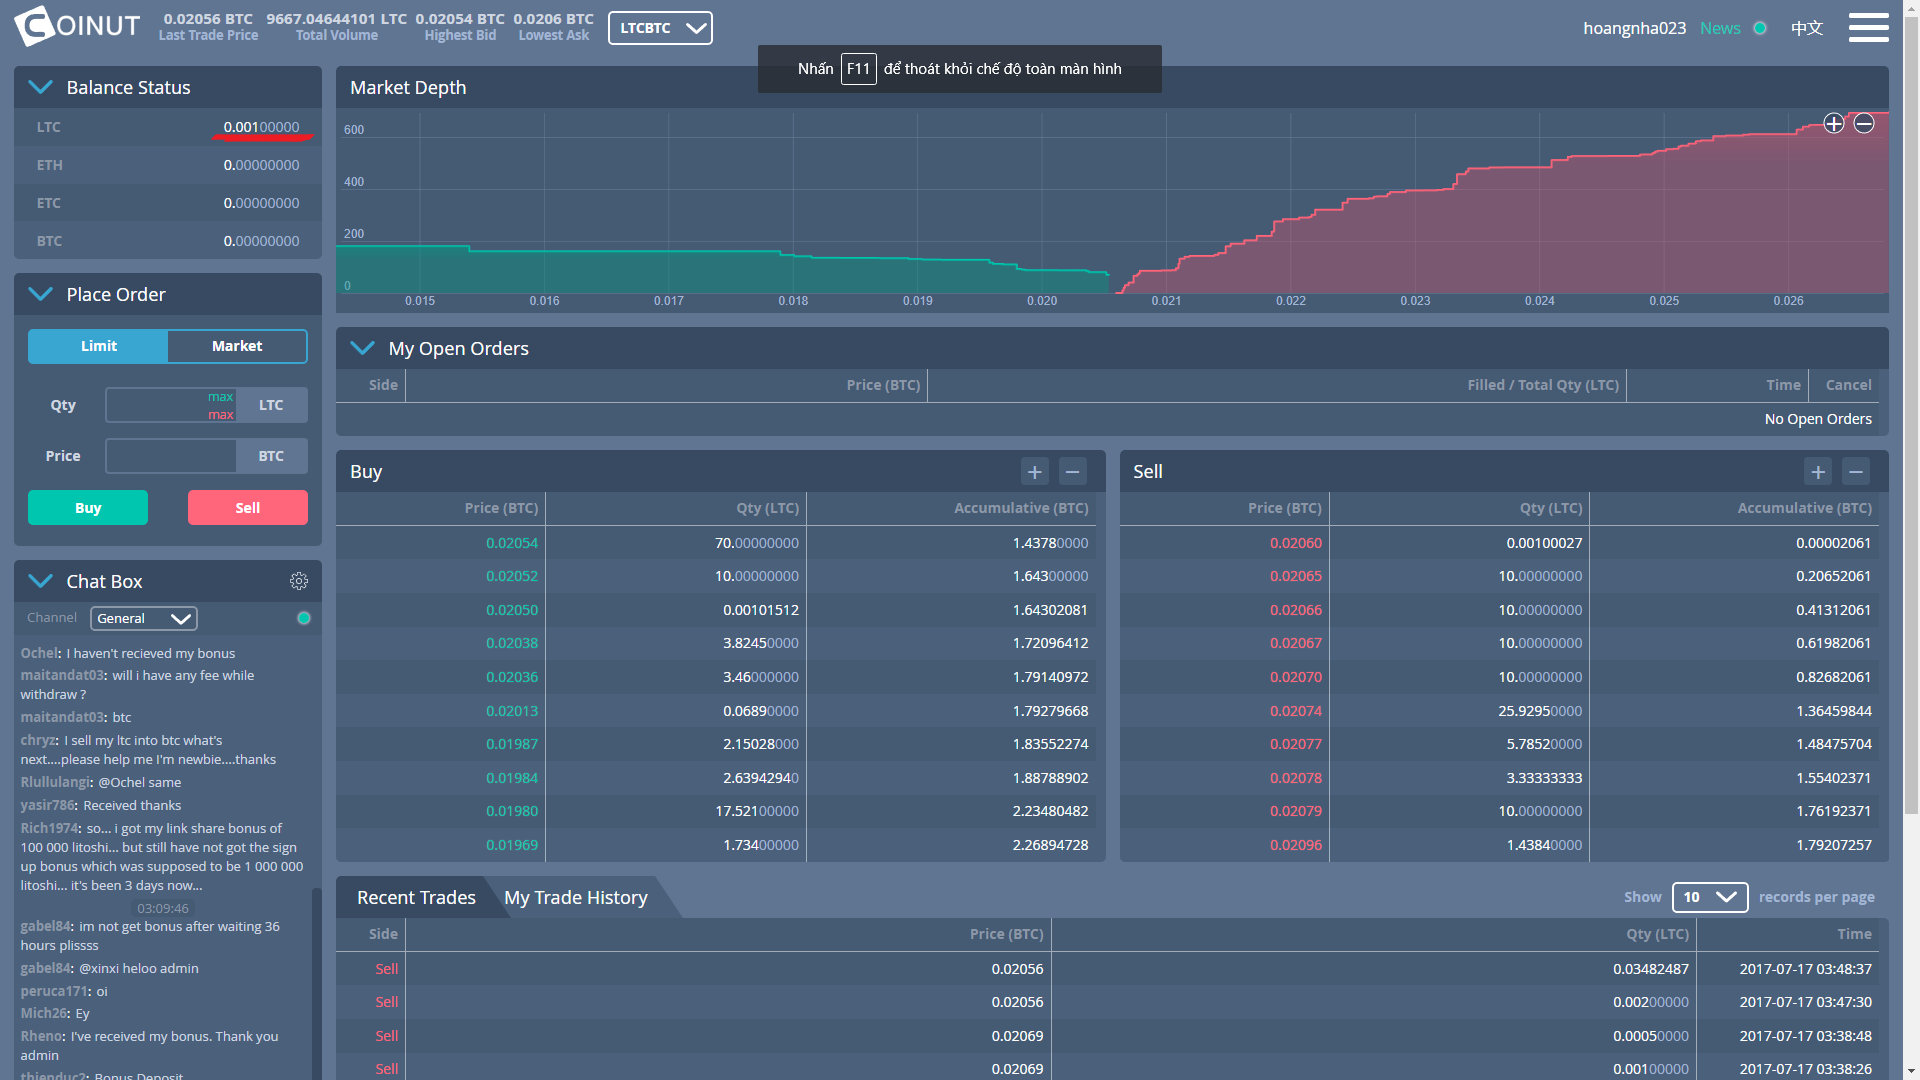Viewport: 1920px width, 1080px height.
Task: Open Chat Box settings gear
Action: coord(299,581)
